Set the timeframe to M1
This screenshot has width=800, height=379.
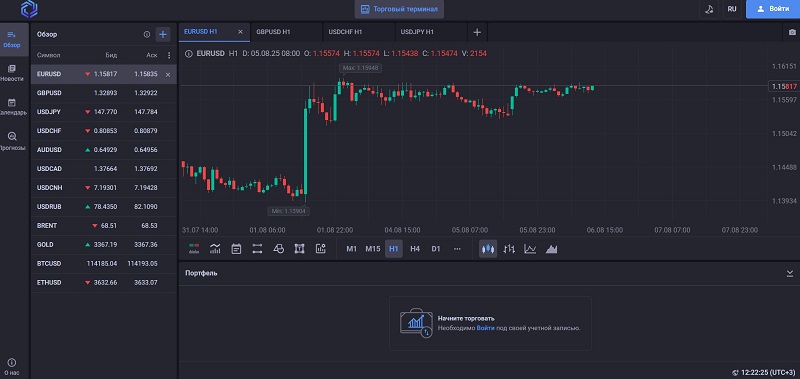click(352, 249)
